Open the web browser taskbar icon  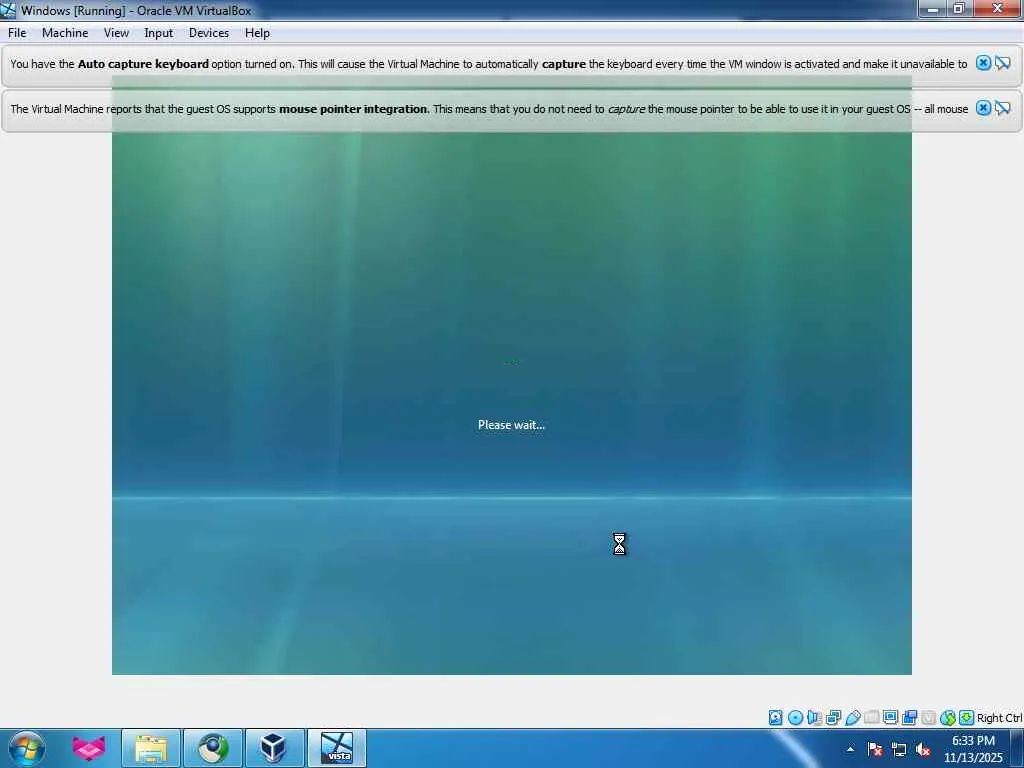pyautogui.click(x=213, y=748)
